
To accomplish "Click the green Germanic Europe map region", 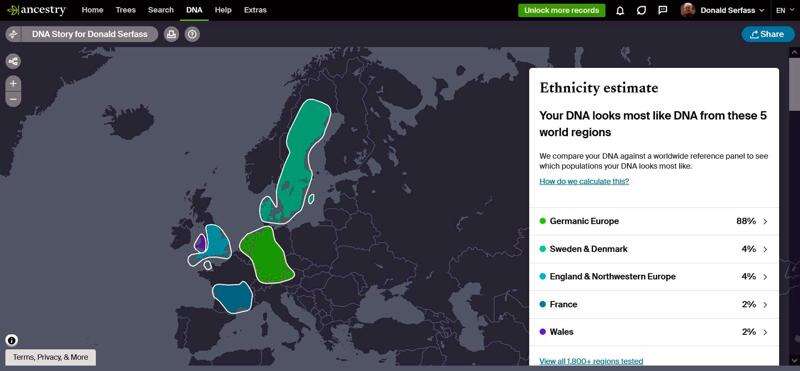I will click(266, 255).
